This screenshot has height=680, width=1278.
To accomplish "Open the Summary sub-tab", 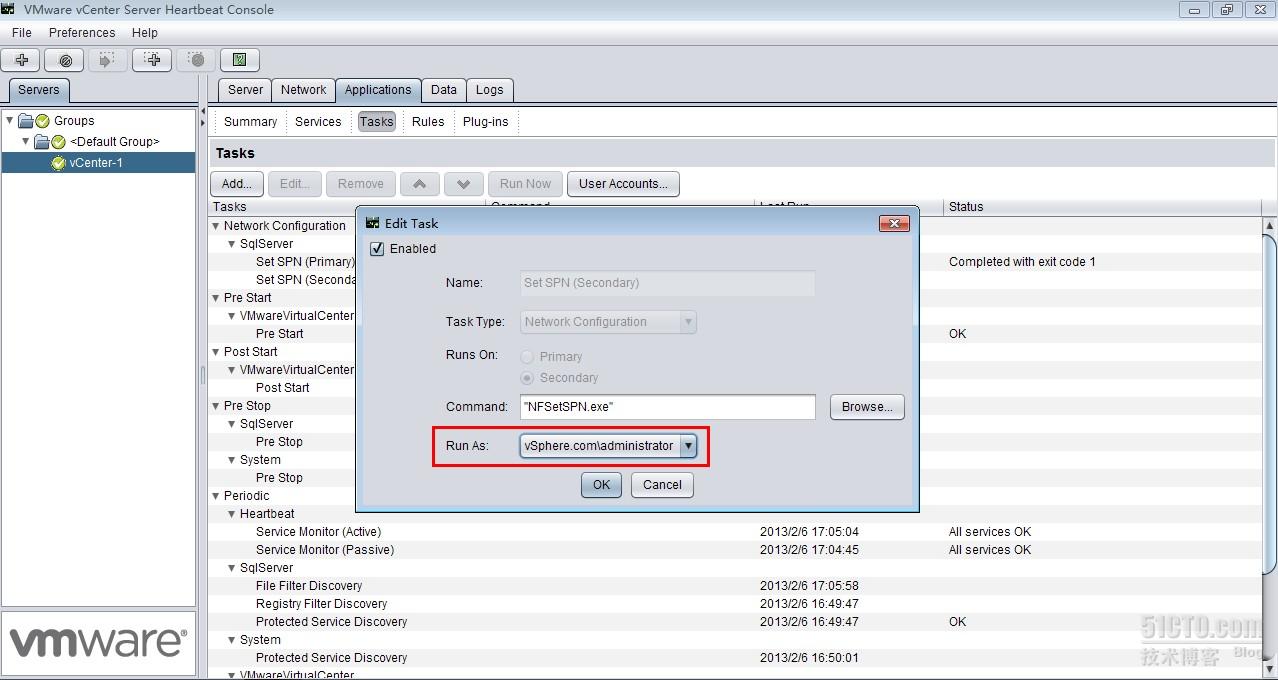I will (250, 122).
